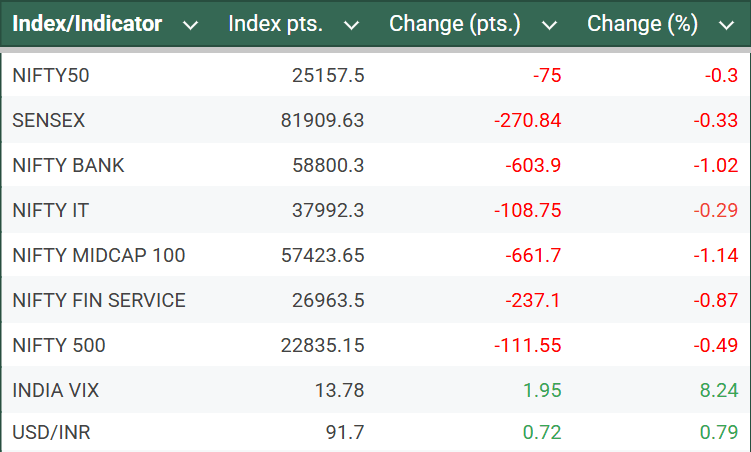Click the Change (%) header label
Viewport: 751px width, 452px height.
(642, 24)
